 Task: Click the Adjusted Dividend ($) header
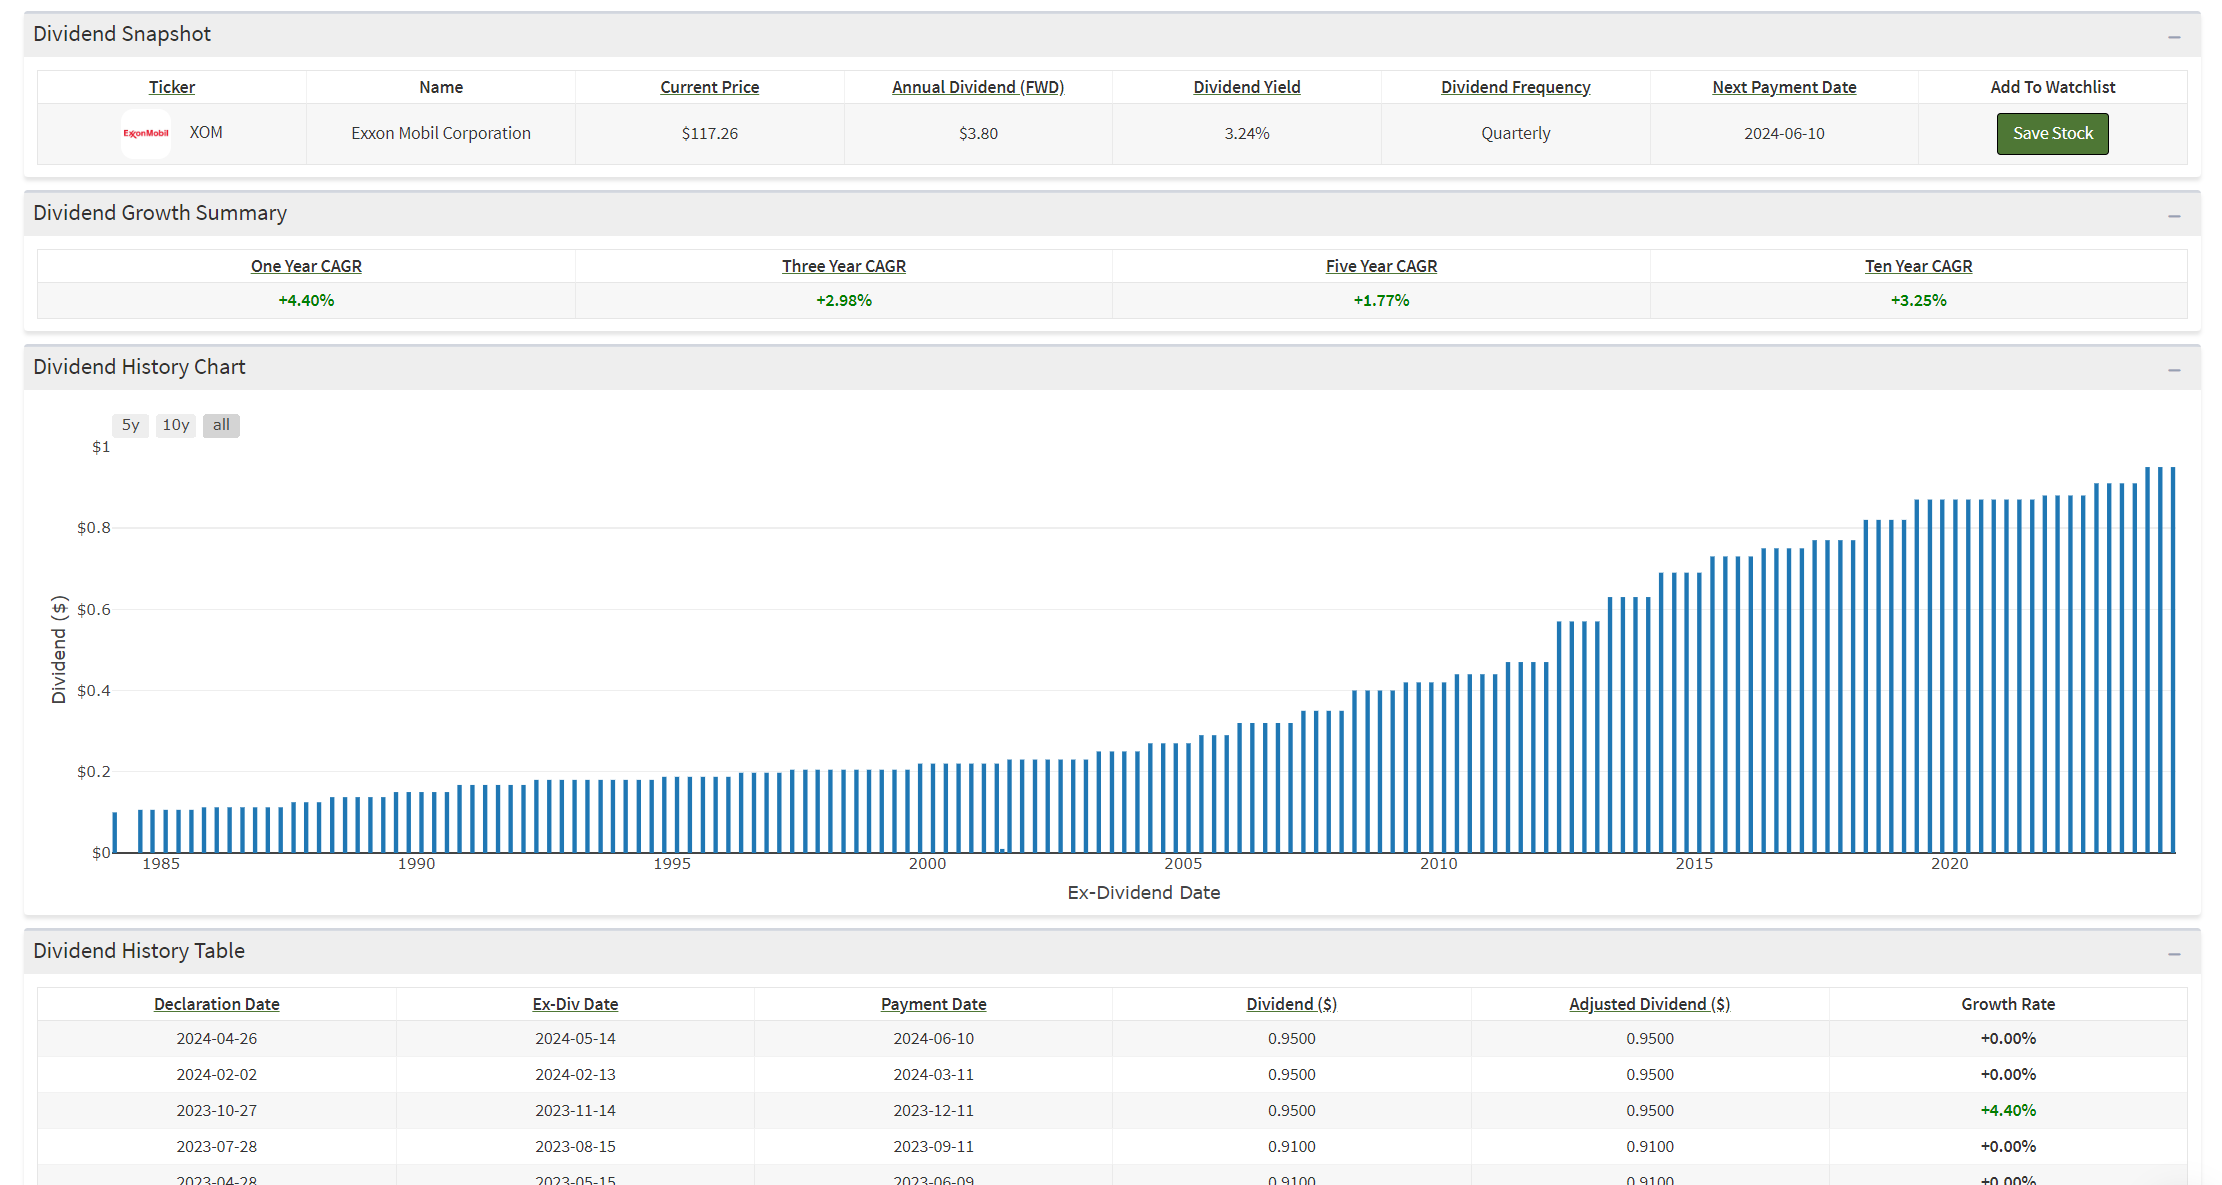(1648, 1004)
